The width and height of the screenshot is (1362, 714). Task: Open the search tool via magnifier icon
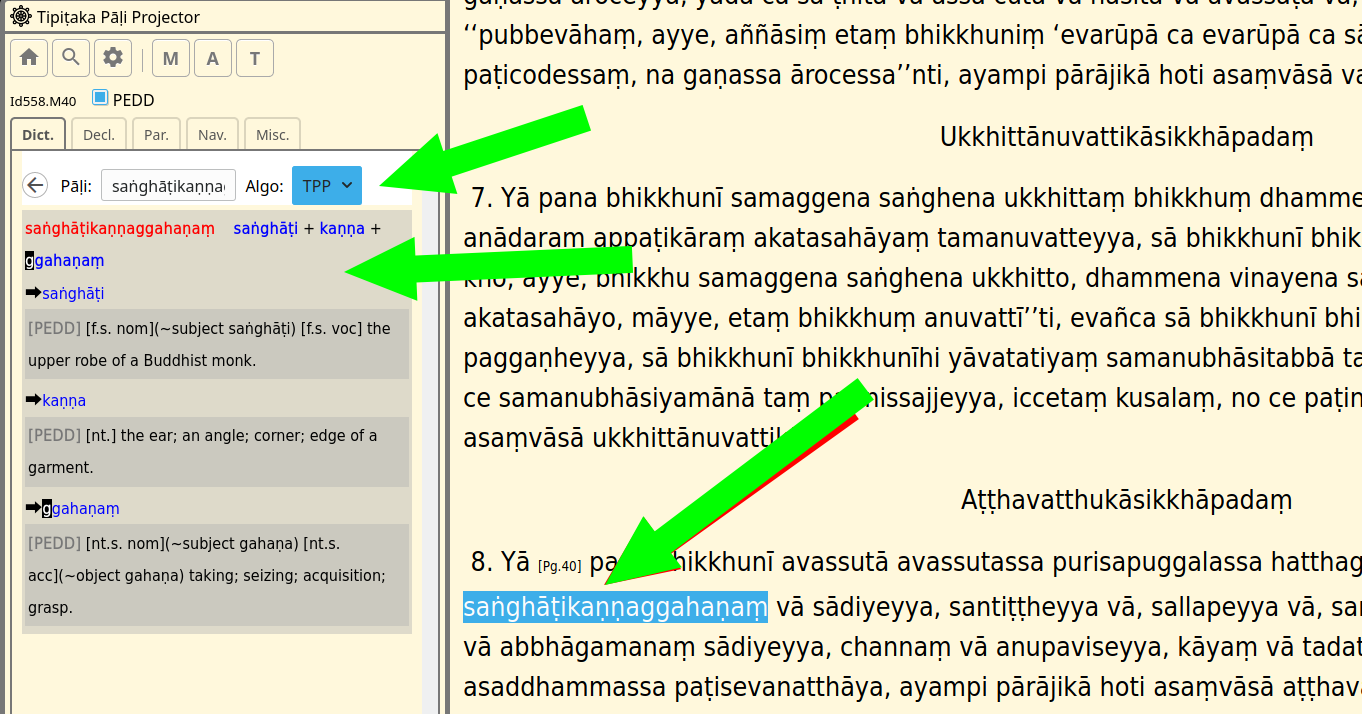click(x=70, y=57)
